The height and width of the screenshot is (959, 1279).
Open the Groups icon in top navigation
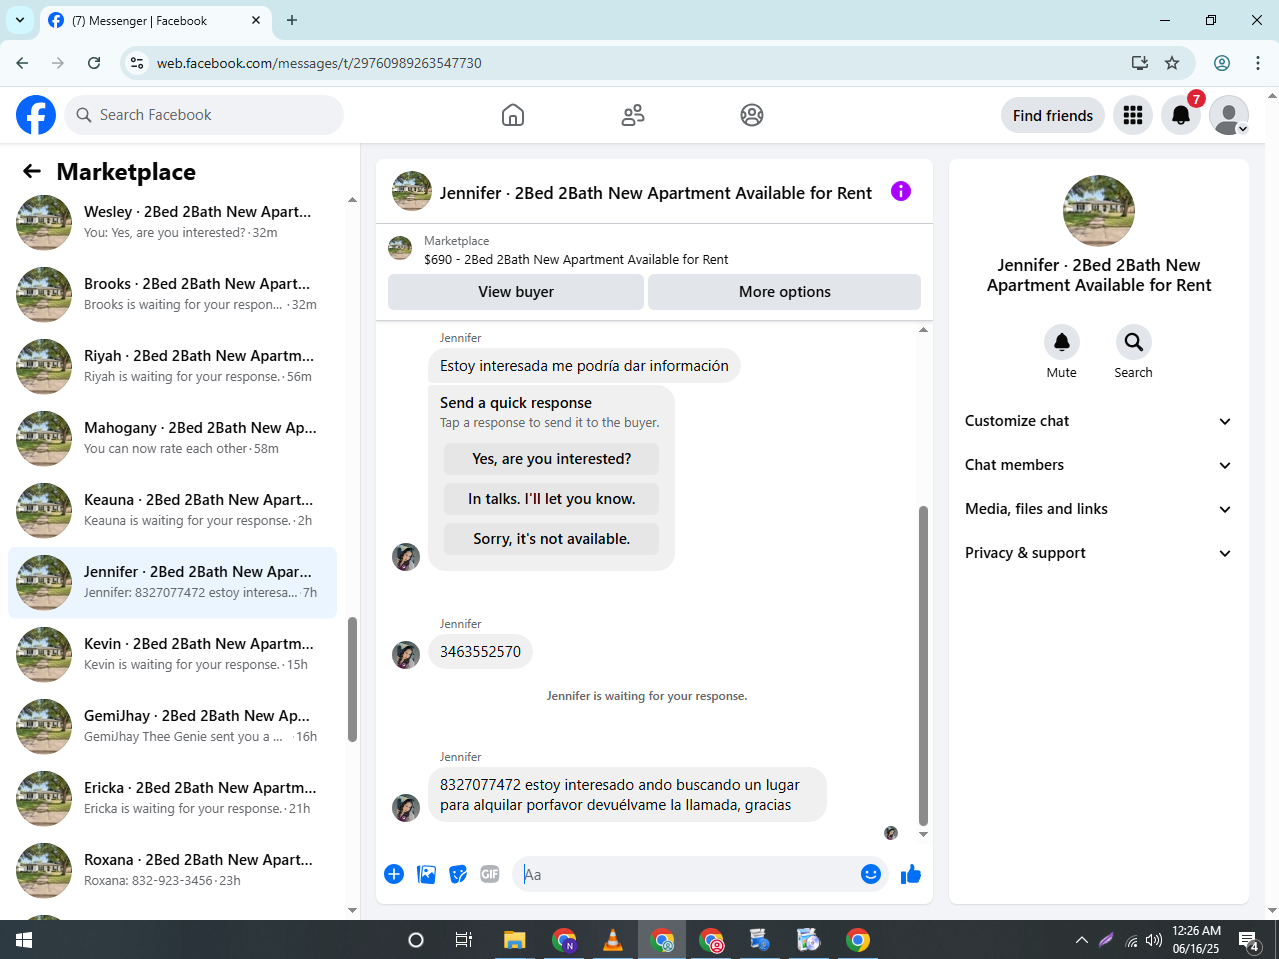(x=752, y=115)
